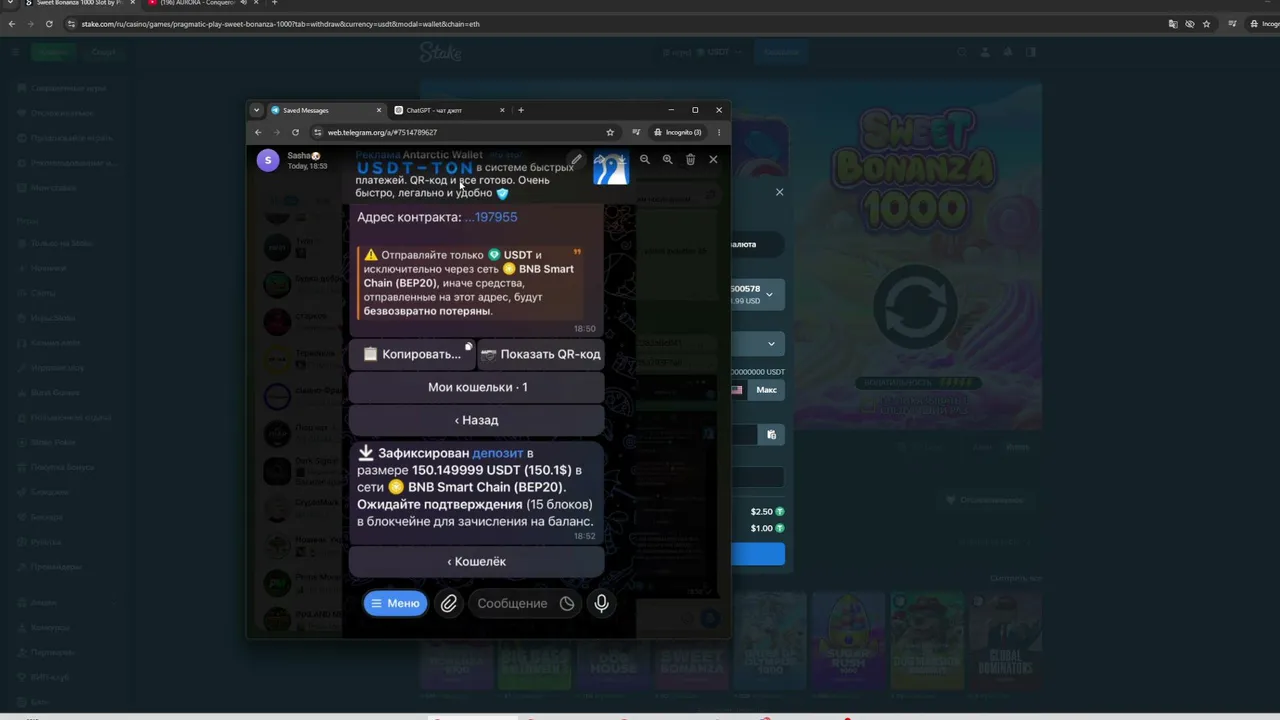This screenshot has height=720, width=1280.
Task: Close the Saved Messages tab
Action: 378,110
